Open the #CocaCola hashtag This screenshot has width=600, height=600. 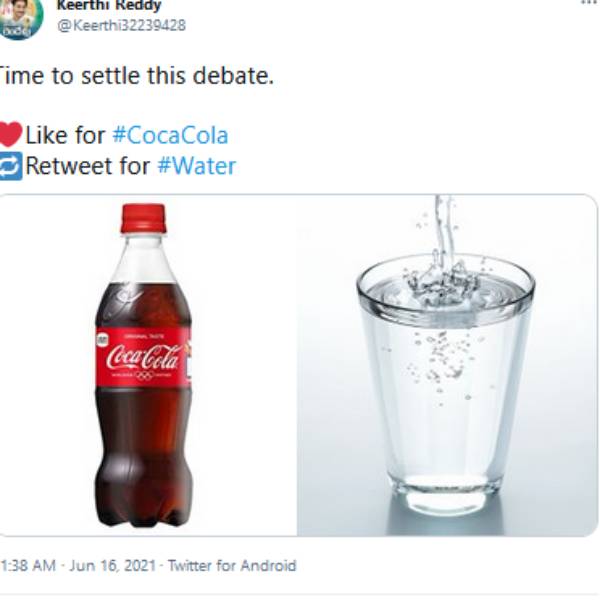pyautogui.click(x=170, y=134)
